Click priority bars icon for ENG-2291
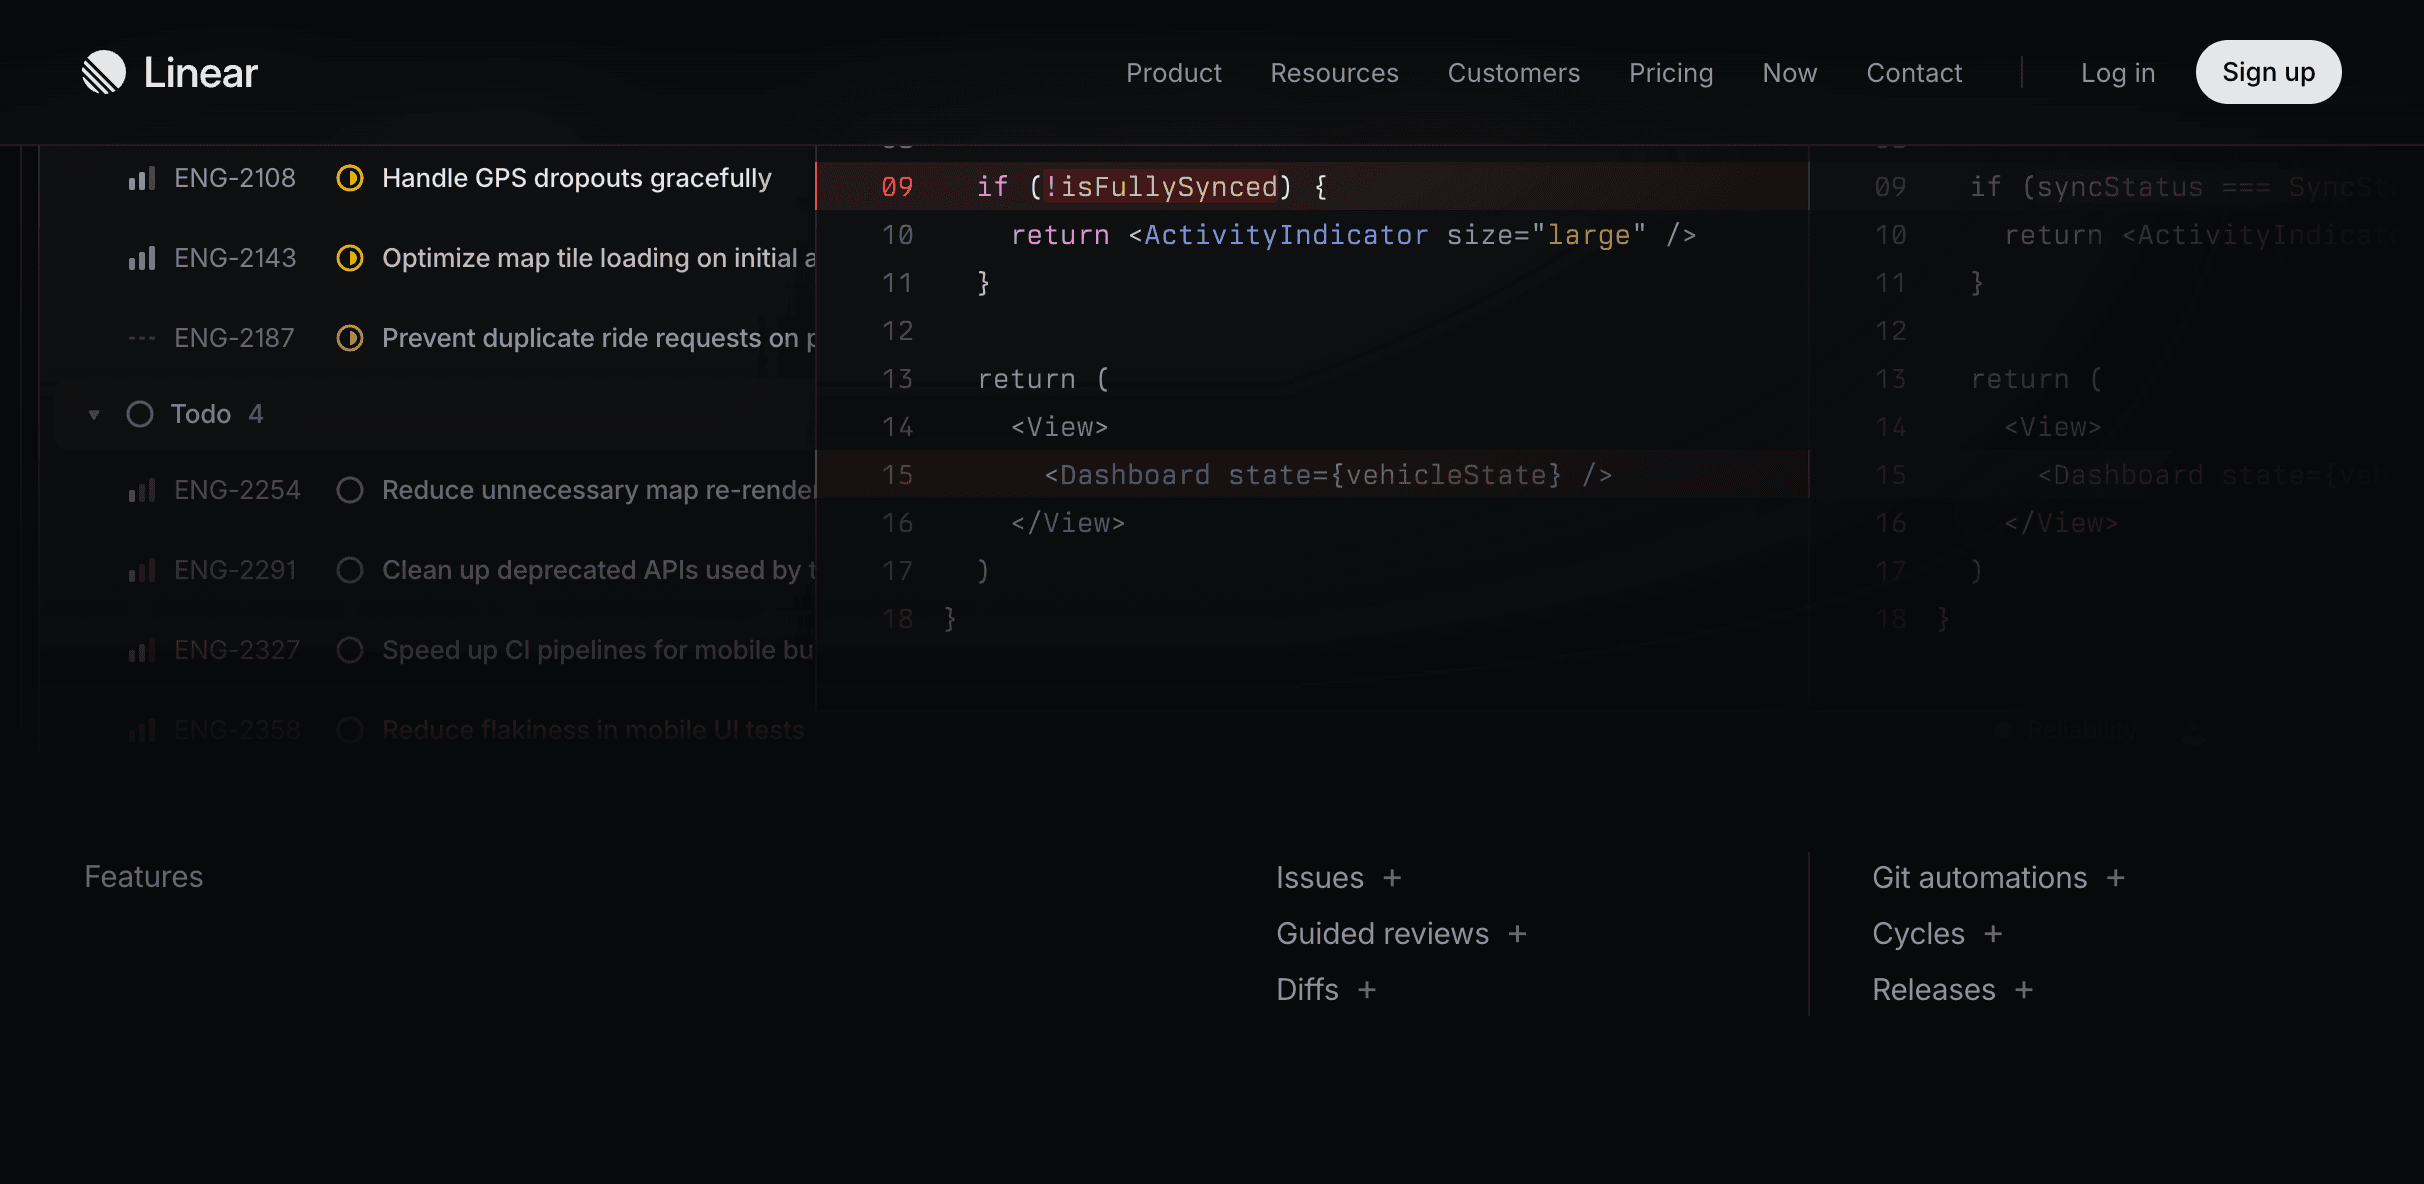The image size is (2424, 1184). (x=142, y=571)
